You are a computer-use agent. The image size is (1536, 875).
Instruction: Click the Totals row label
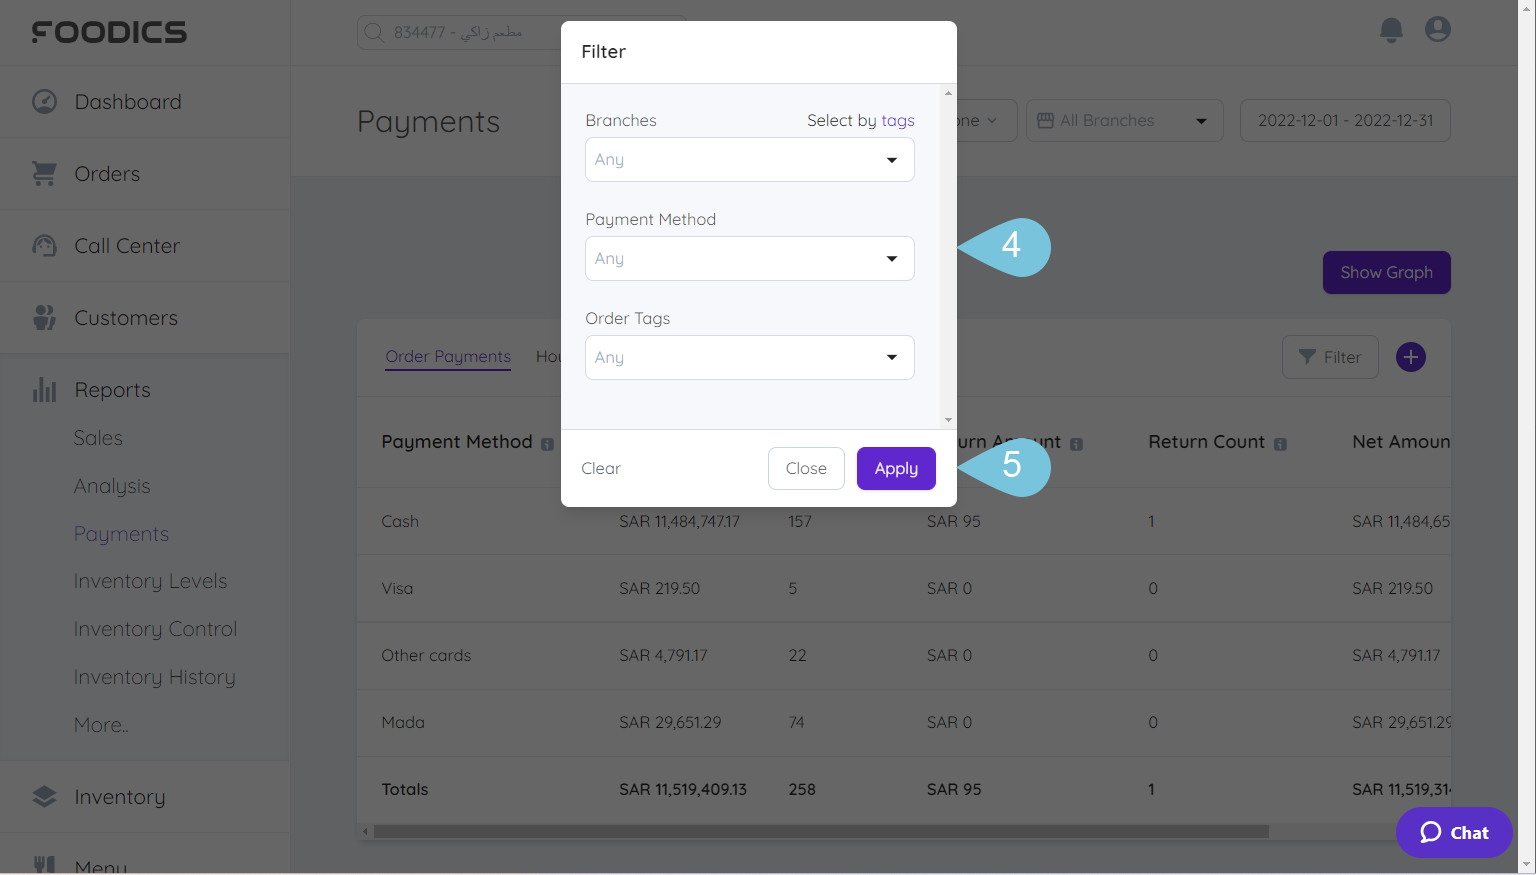[405, 790]
